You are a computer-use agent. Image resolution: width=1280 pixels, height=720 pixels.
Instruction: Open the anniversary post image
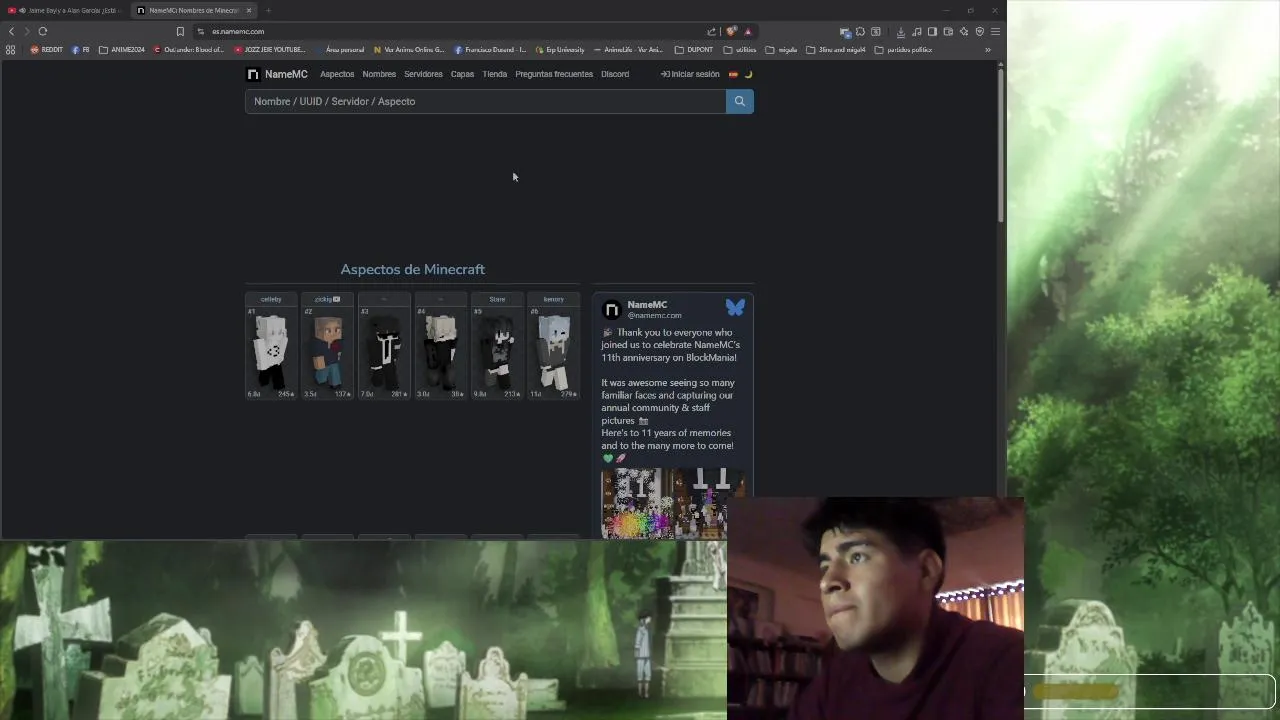pos(673,503)
